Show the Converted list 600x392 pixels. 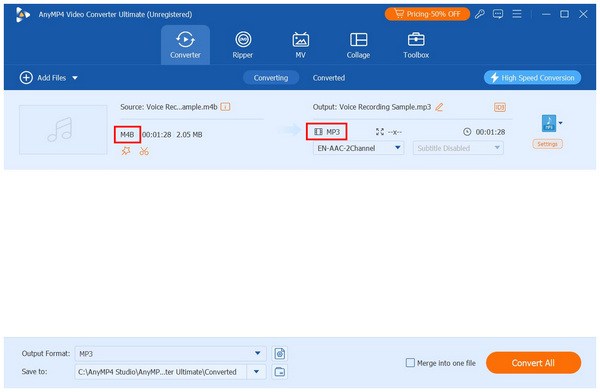(x=329, y=78)
